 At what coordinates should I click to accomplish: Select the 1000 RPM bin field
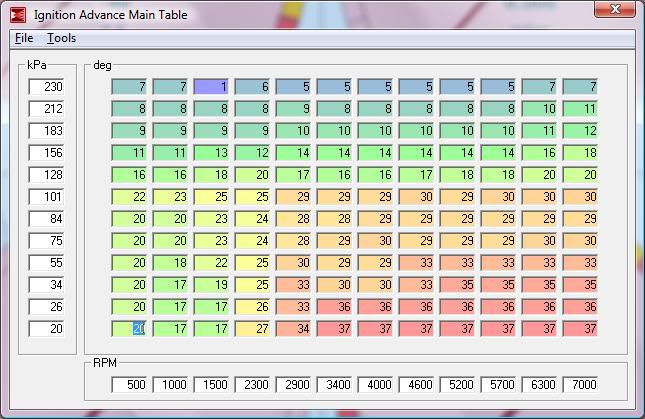click(170, 385)
